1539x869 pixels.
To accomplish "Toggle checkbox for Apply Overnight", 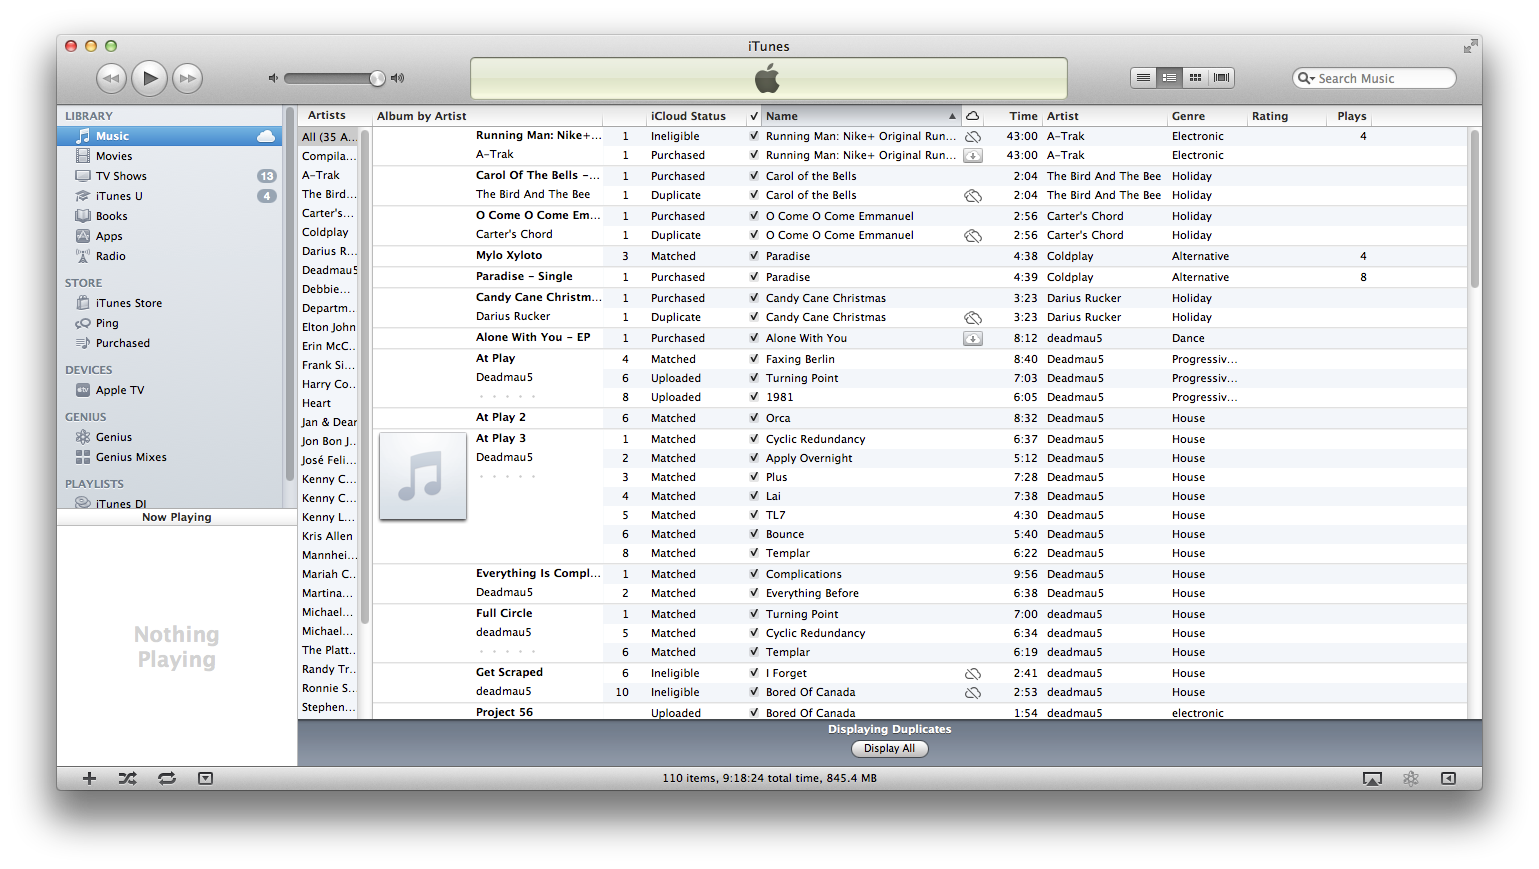I will click(754, 458).
